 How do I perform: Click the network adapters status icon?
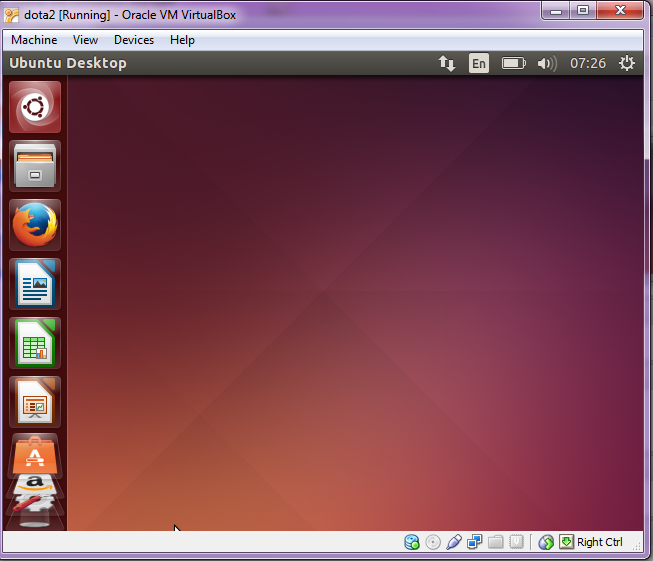coord(474,542)
